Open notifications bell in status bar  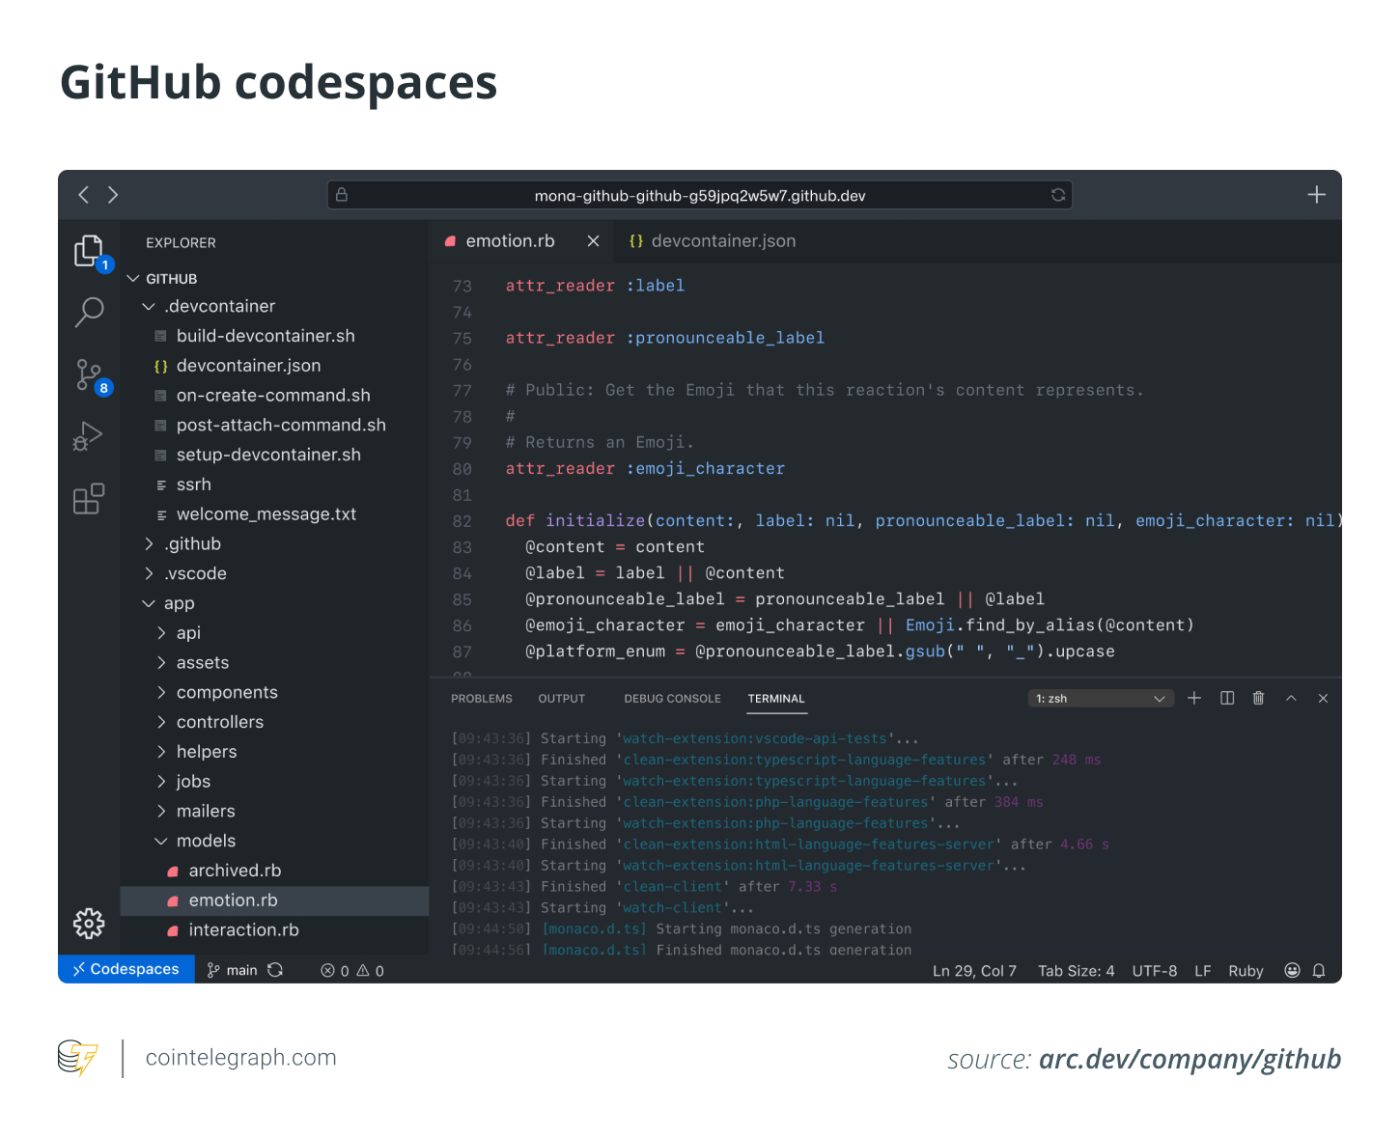tap(1319, 970)
